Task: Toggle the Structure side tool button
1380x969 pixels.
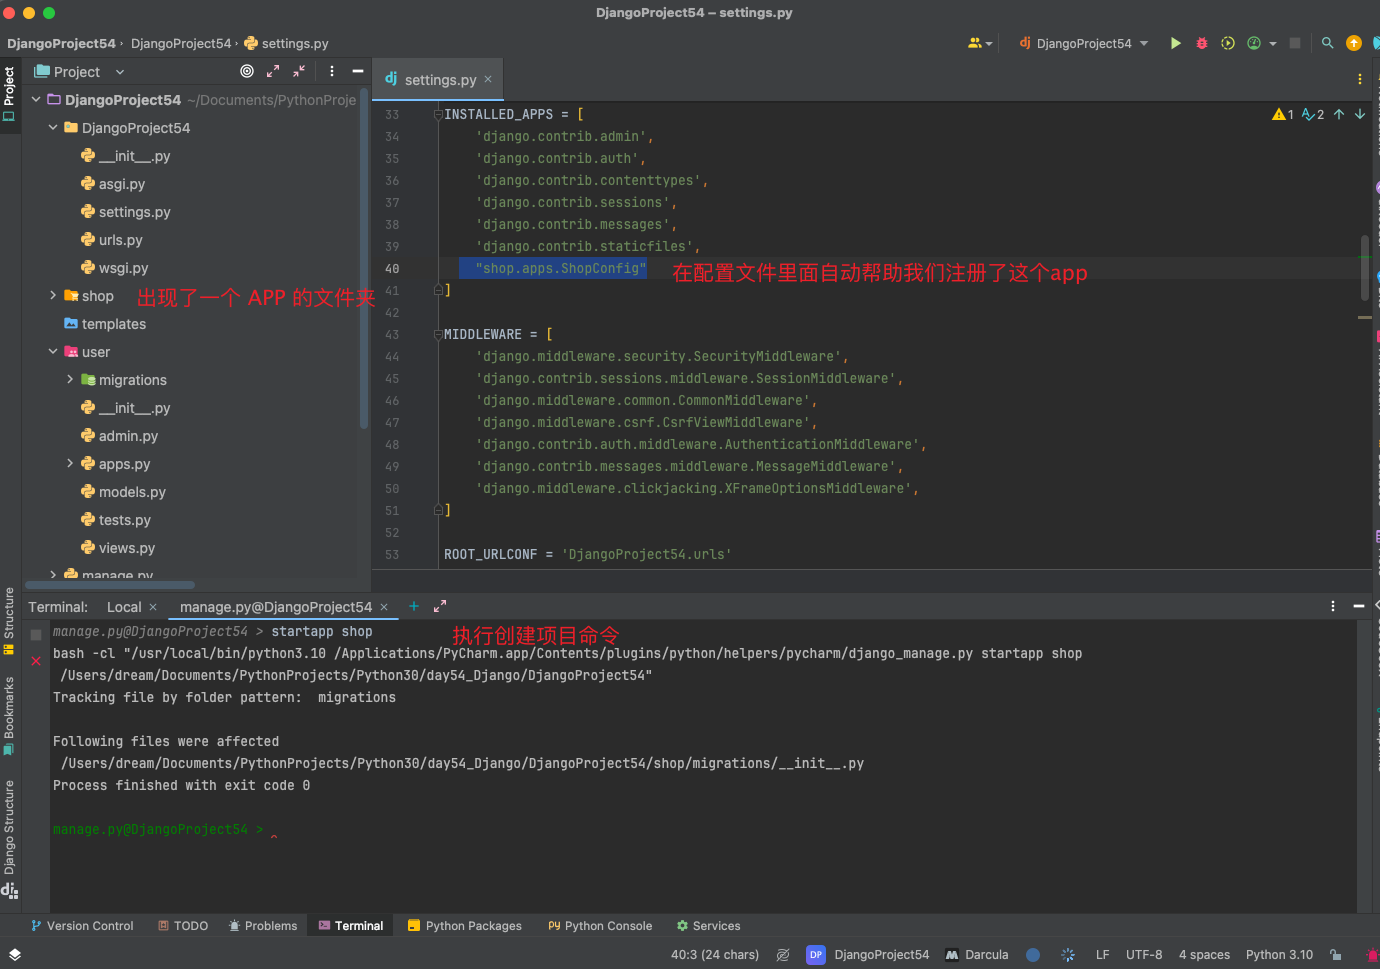Action: tap(9, 621)
